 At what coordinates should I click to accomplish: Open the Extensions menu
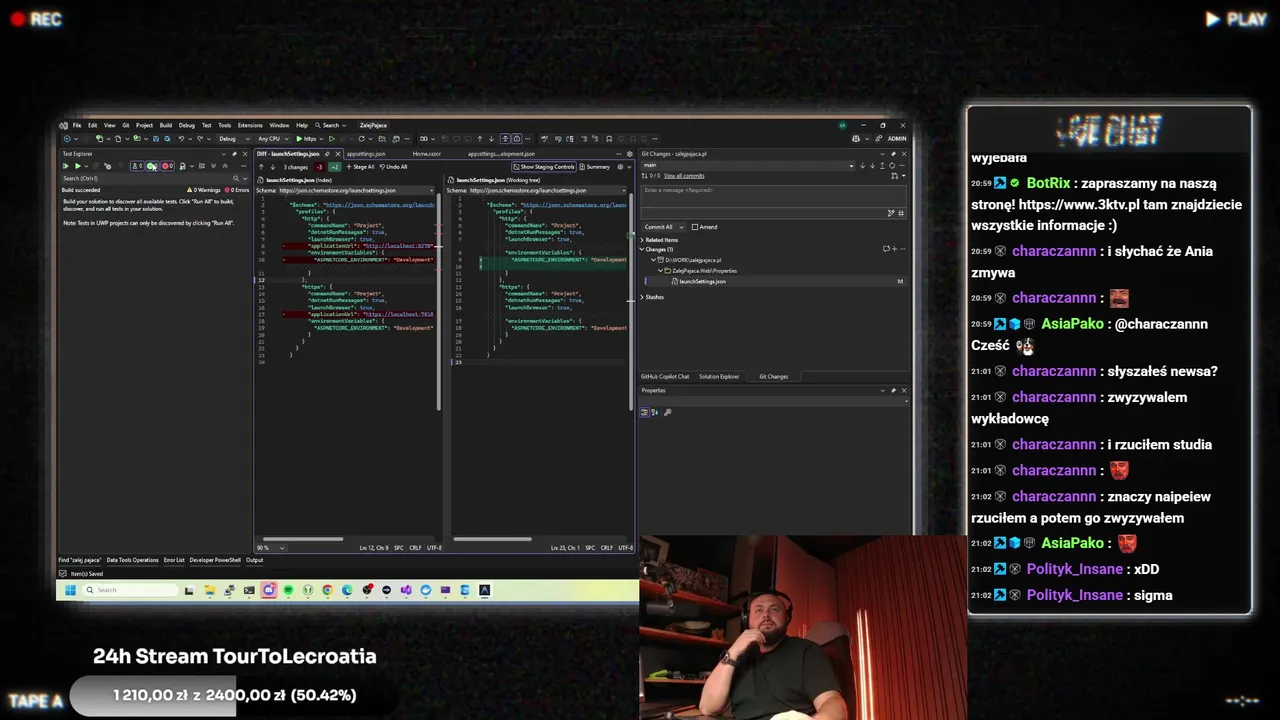[250, 125]
